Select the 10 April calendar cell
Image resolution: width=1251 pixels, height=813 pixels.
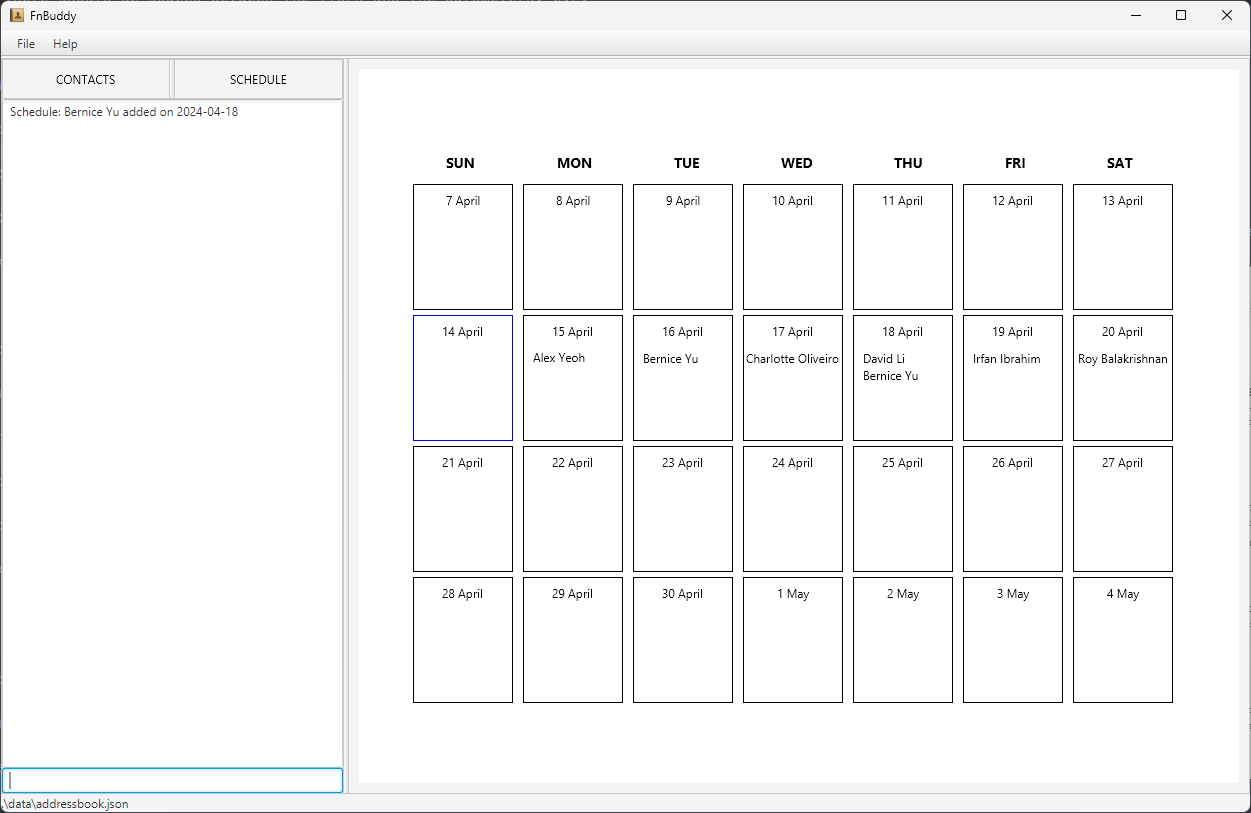(793, 247)
